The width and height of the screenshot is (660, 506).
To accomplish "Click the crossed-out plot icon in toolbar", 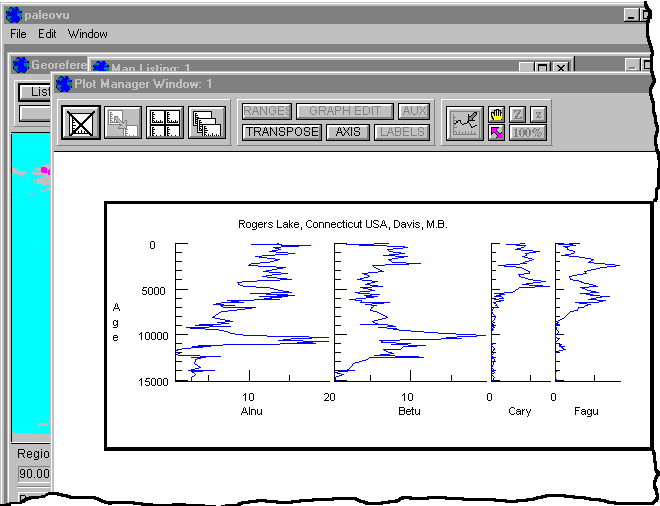I will 81,123.
